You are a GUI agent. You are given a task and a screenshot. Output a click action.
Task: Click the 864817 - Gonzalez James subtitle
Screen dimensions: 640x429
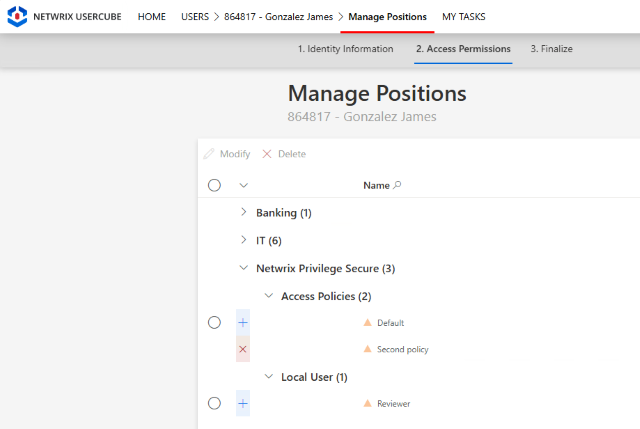pyautogui.click(x=362, y=117)
